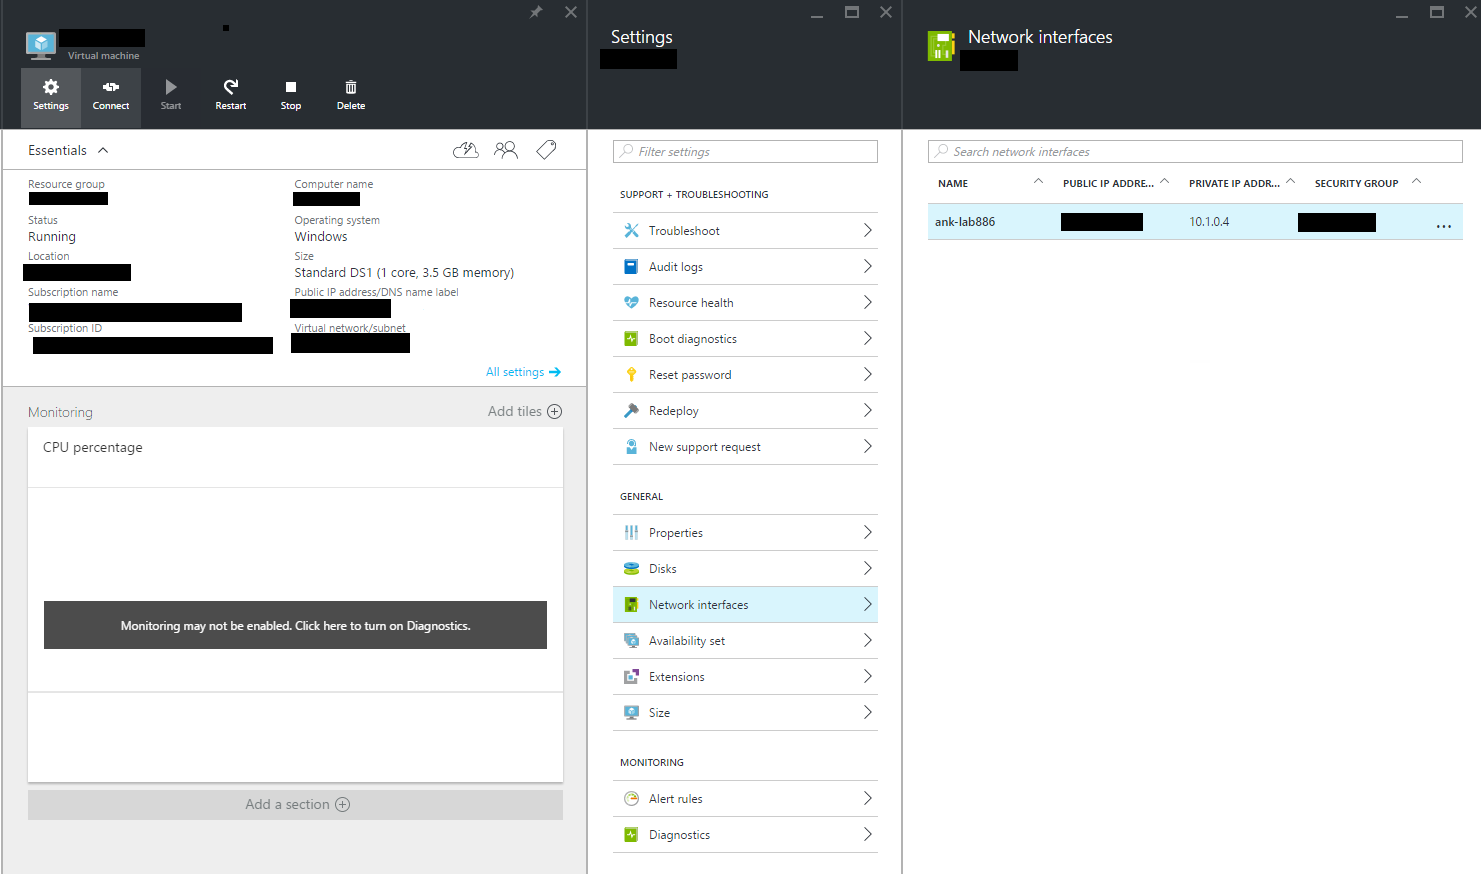Open Boot diagnostics setting
The width and height of the screenshot is (1481, 874).
(745, 339)
